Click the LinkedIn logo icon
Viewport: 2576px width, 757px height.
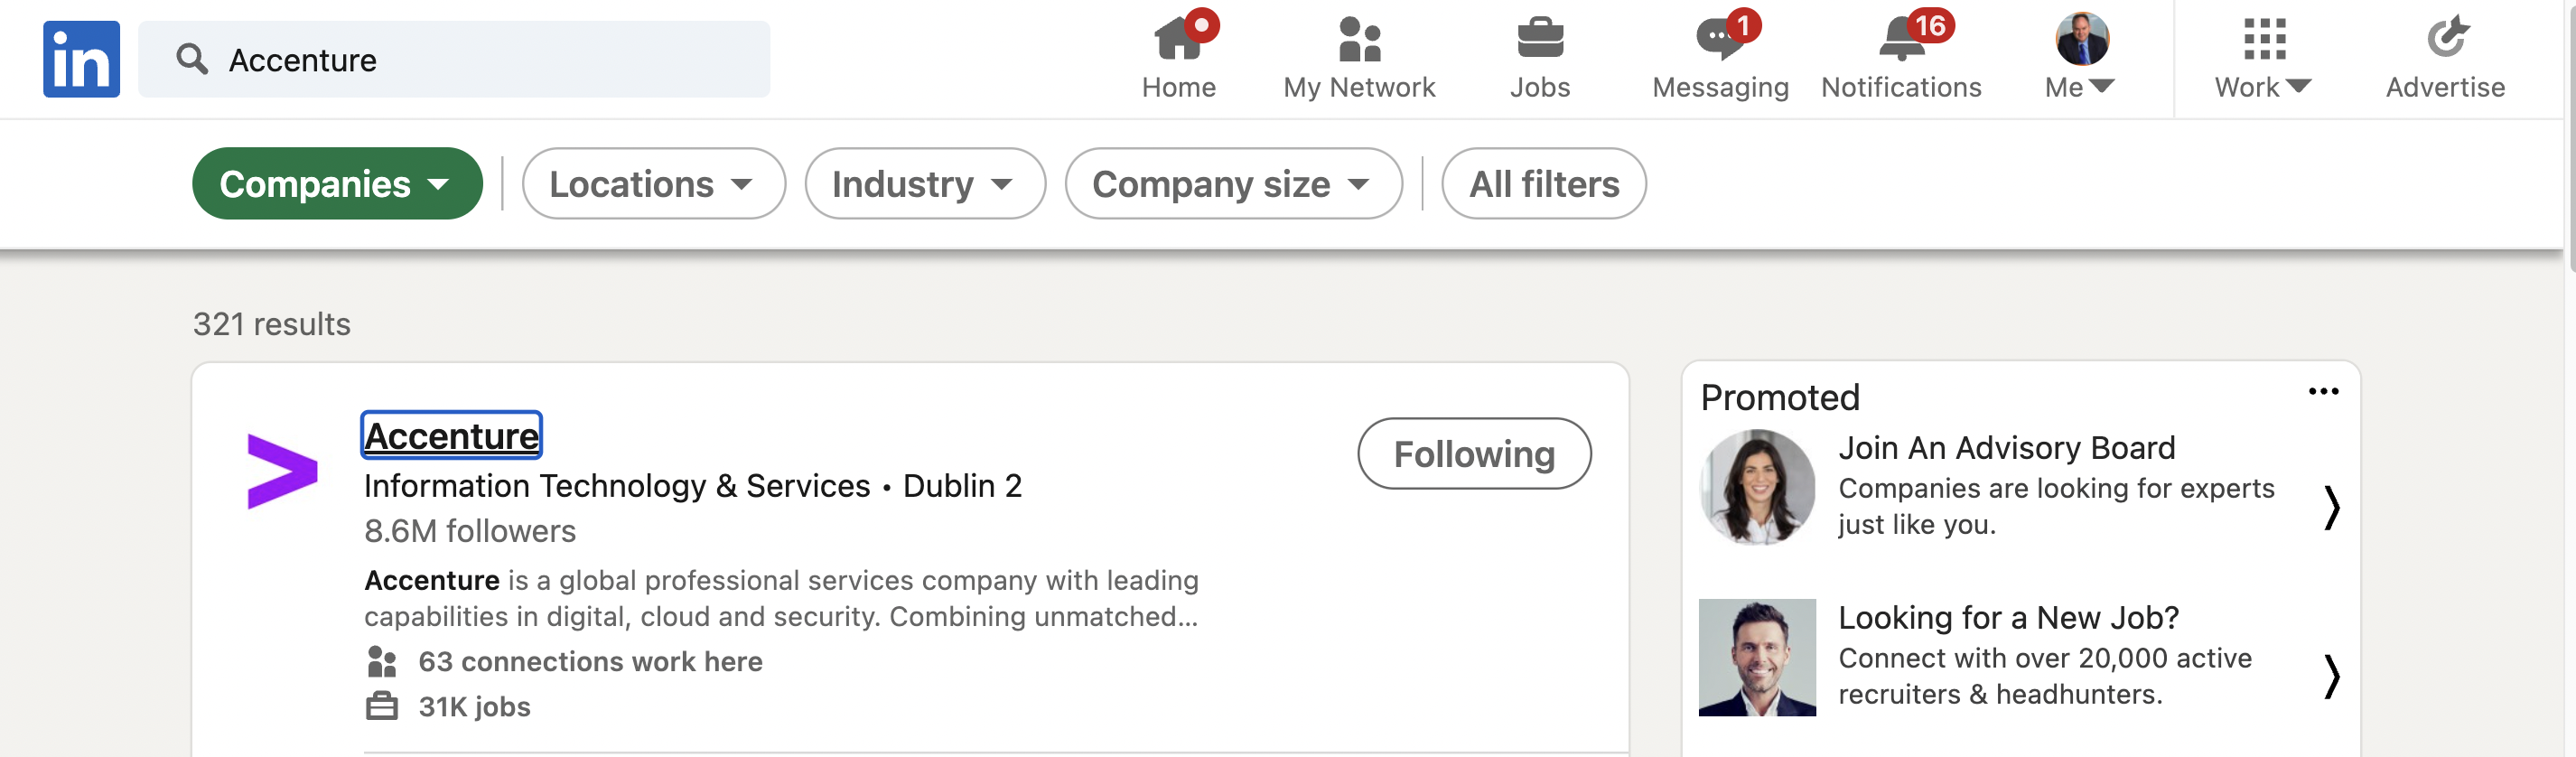pyautogui.click(x=81, y=59)
